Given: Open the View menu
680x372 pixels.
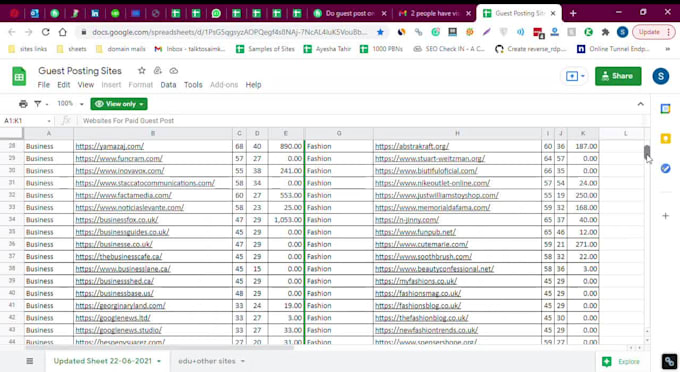Looking at the screenshot, I should 85,85.
